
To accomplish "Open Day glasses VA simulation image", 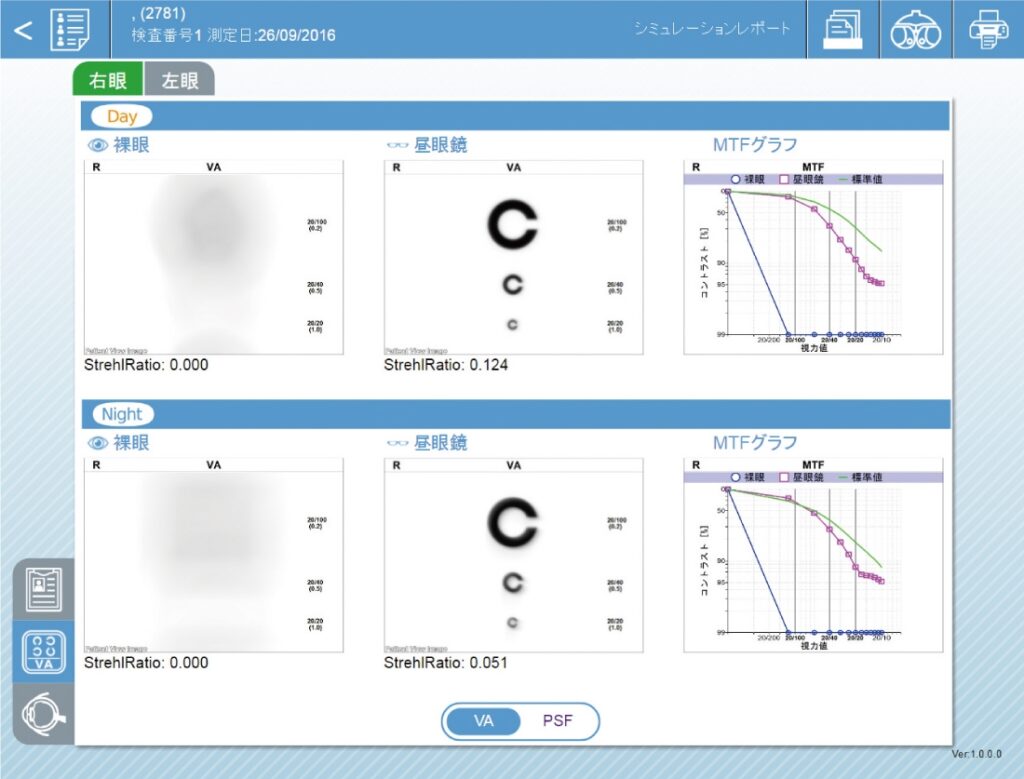I will [513, 257].
